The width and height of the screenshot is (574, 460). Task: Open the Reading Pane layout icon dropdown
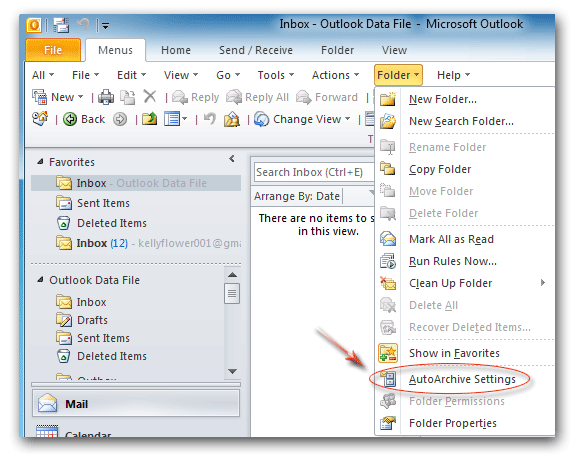(x=176, y=119)
